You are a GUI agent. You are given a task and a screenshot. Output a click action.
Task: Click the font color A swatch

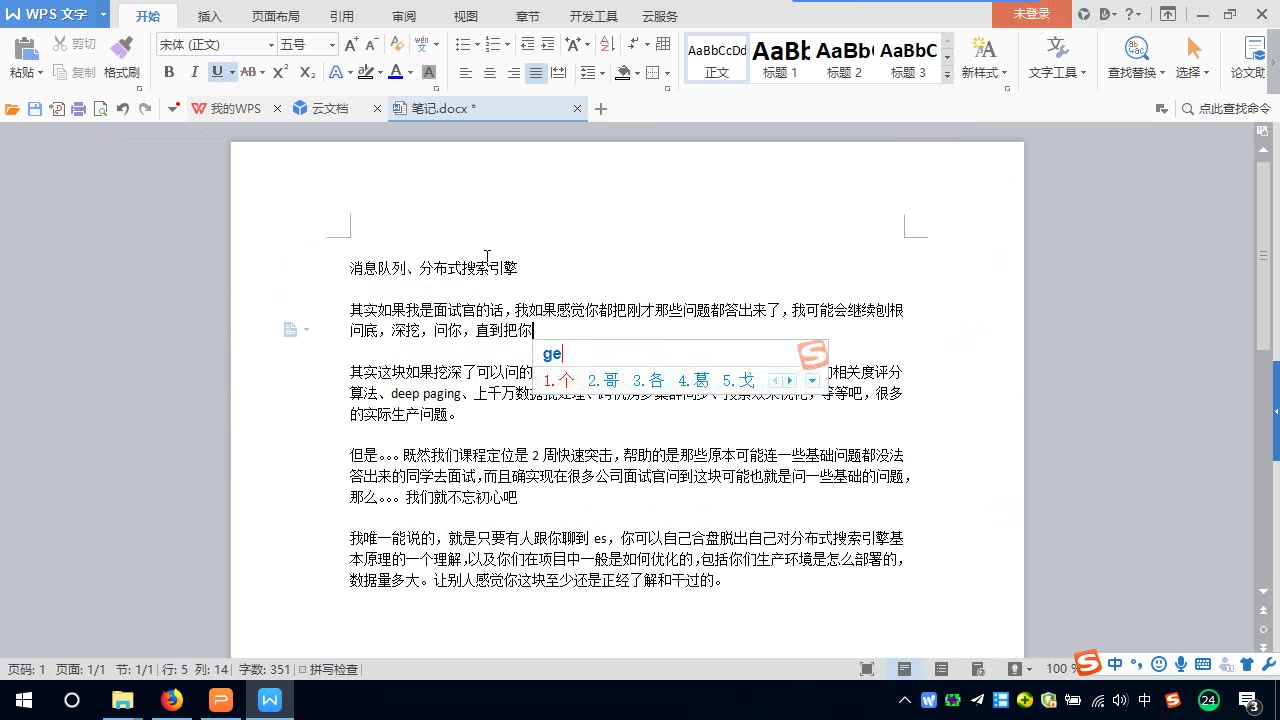coord(396,72)
